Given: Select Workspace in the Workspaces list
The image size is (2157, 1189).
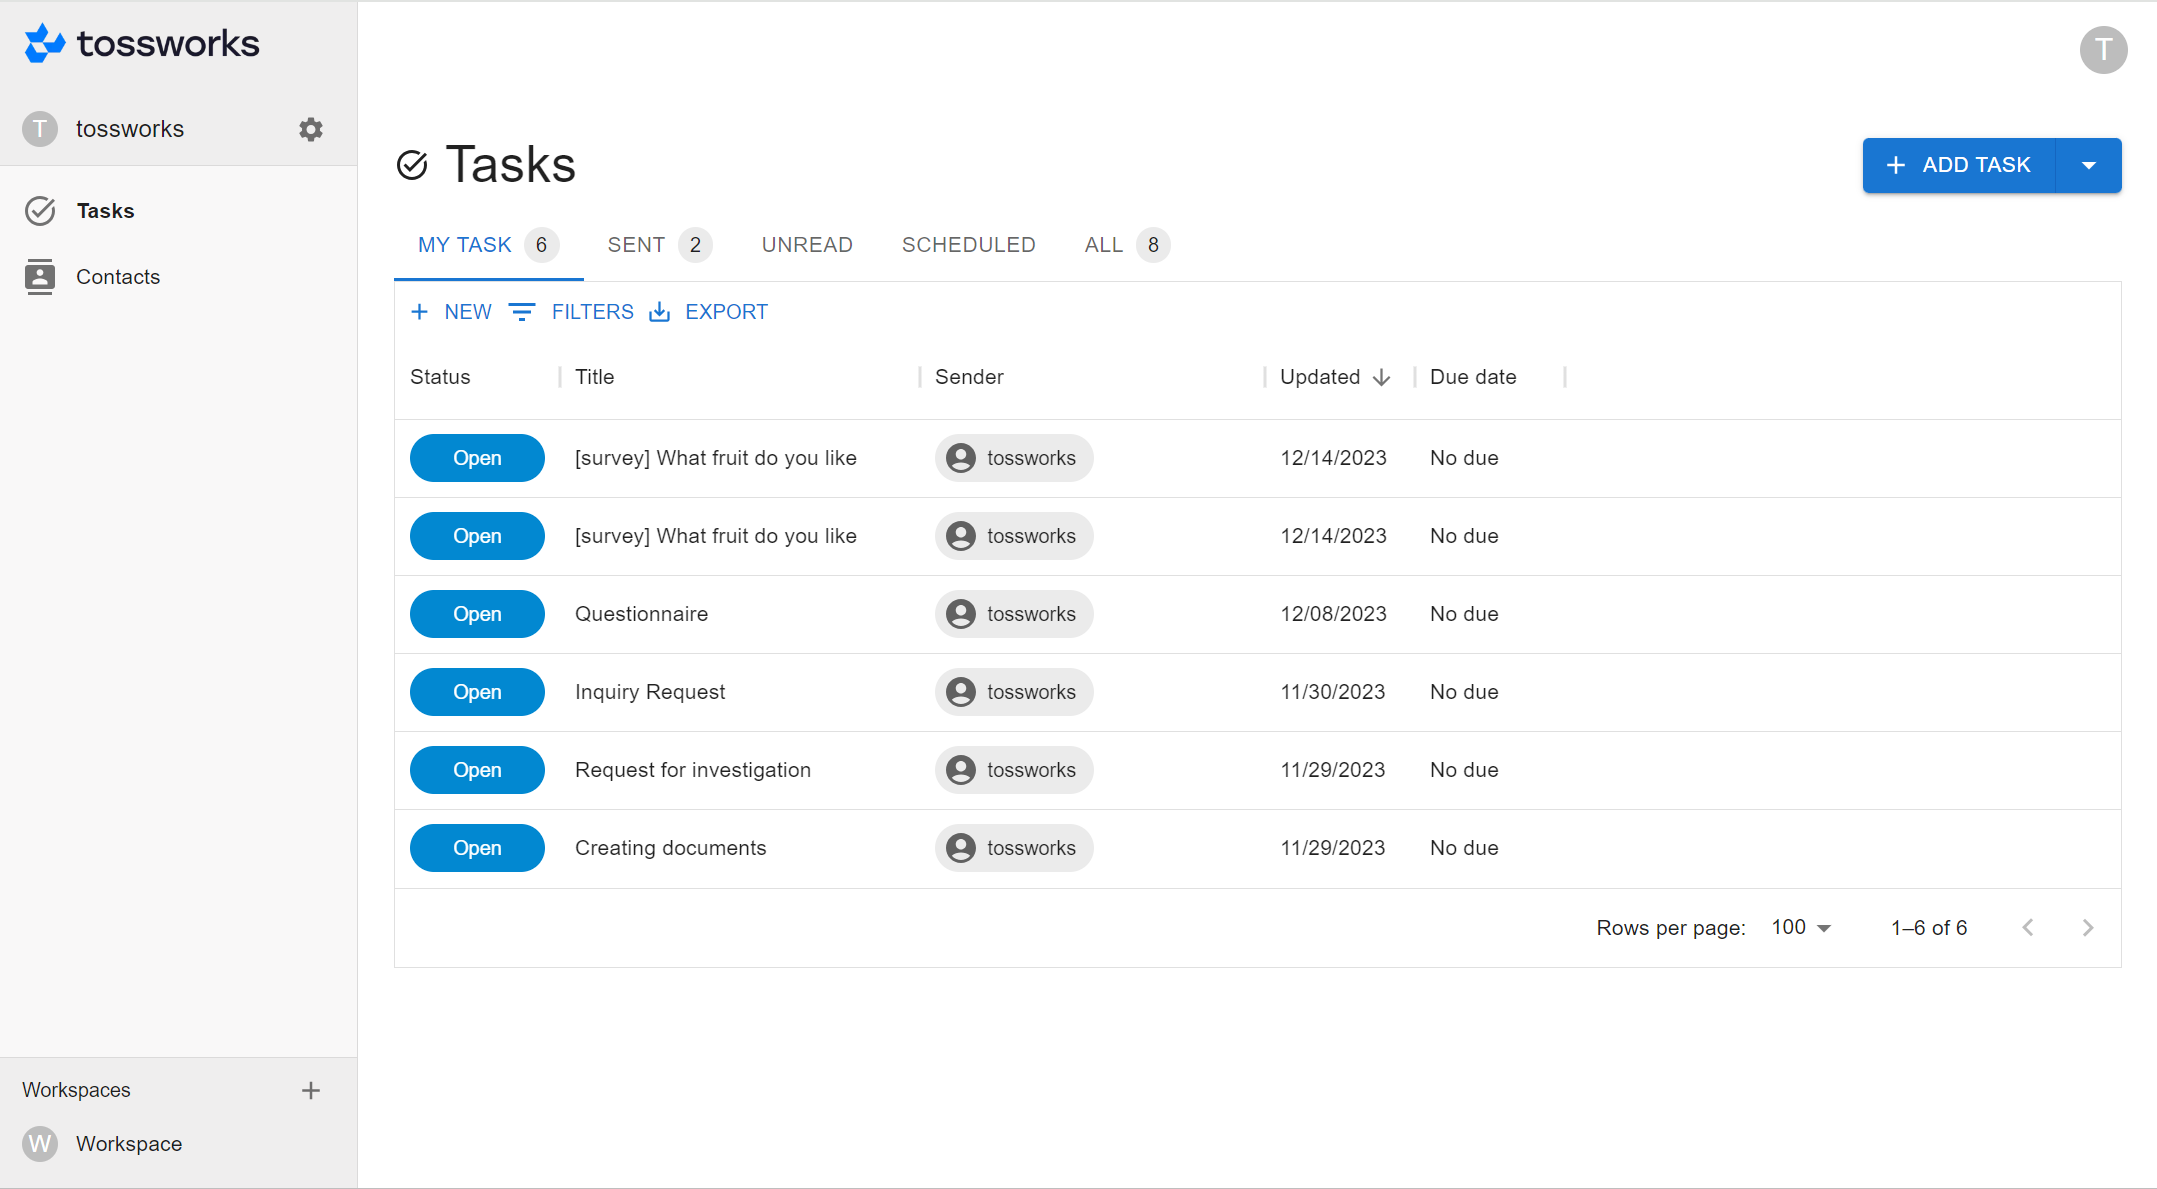Looking at the screenshot, I should click(x=128, y=1144).
